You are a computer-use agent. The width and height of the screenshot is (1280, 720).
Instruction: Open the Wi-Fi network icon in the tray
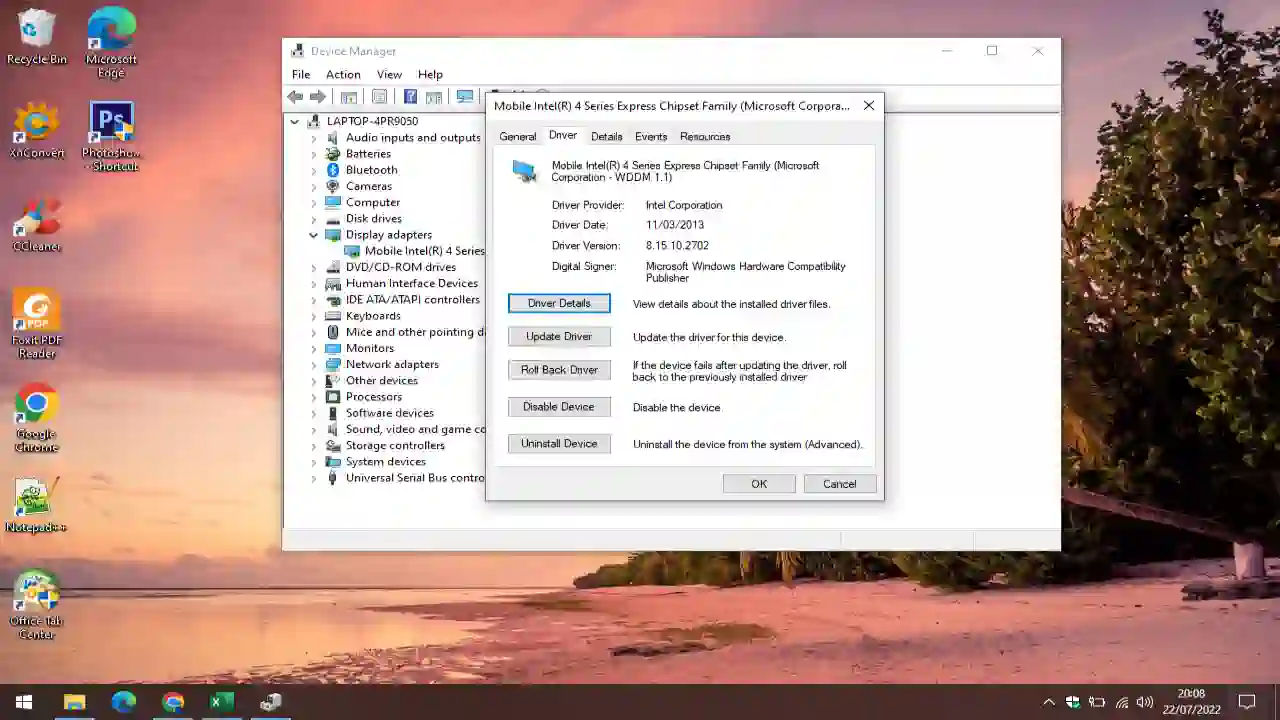point(1121,702)
